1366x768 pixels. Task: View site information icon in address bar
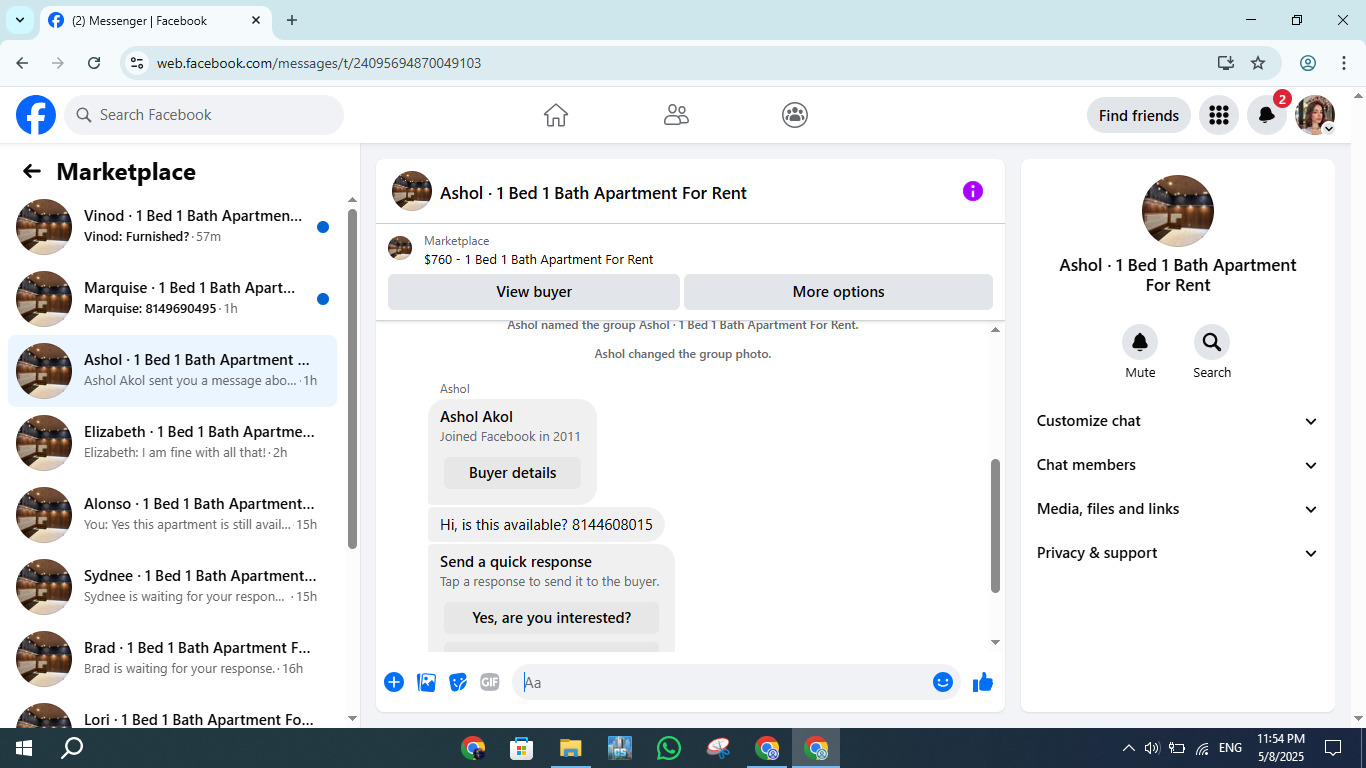(137, 63)
